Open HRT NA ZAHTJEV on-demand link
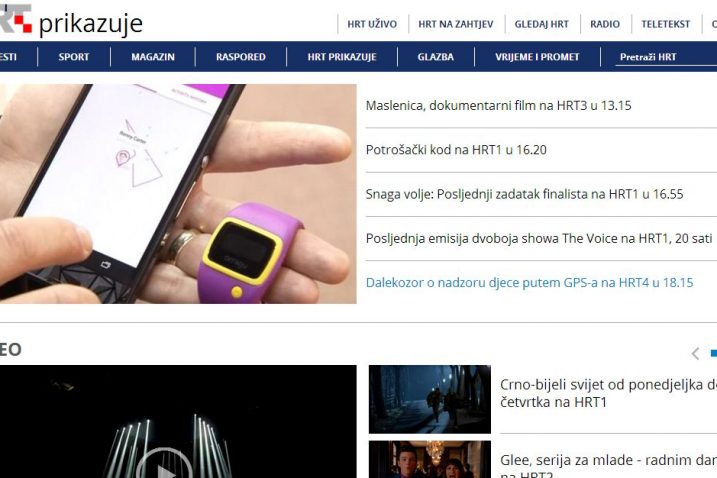Viewport: 717px width, 478px height. point(455,24)
